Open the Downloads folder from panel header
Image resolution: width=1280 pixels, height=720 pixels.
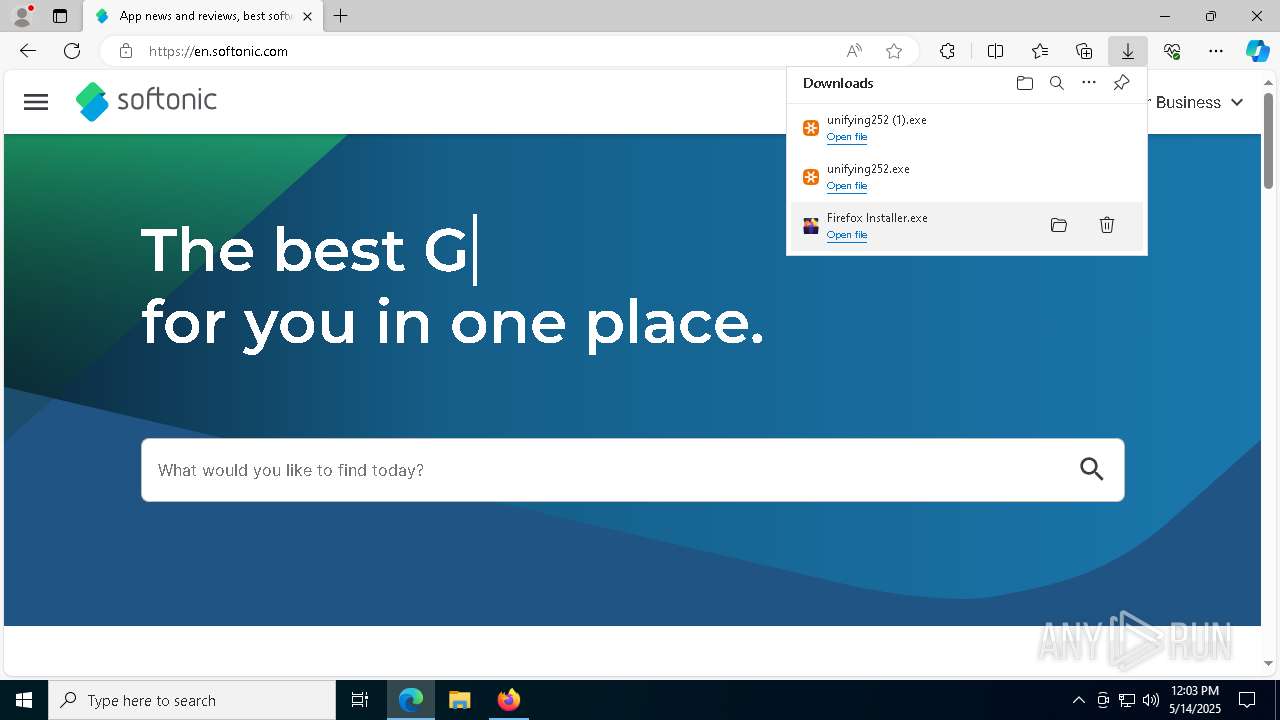pos(1025,83)
